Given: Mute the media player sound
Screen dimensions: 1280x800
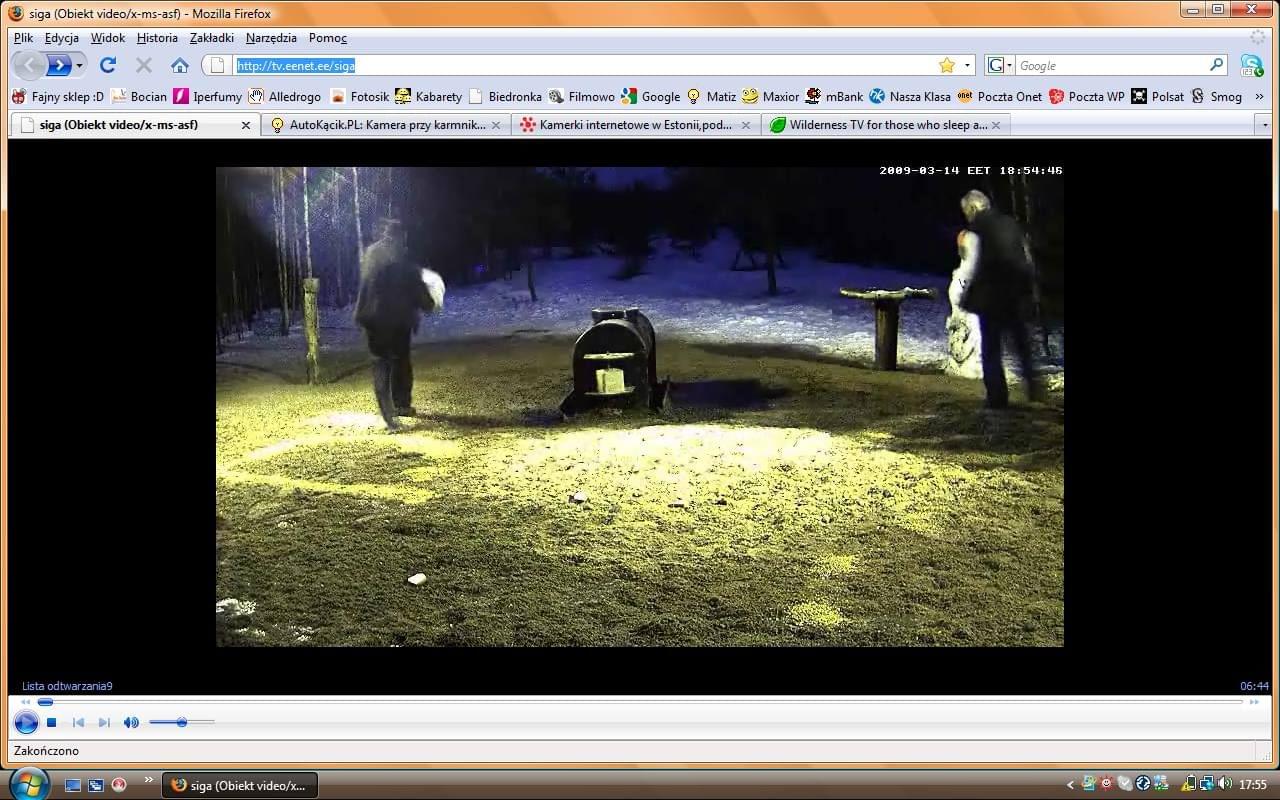Looking at the screenshot, I should 131,722.
